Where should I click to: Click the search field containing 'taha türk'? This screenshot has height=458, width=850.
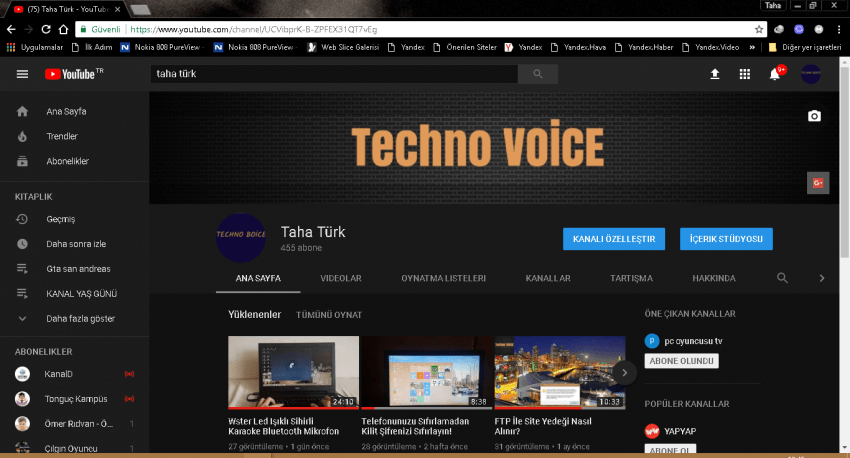[333, 74]
